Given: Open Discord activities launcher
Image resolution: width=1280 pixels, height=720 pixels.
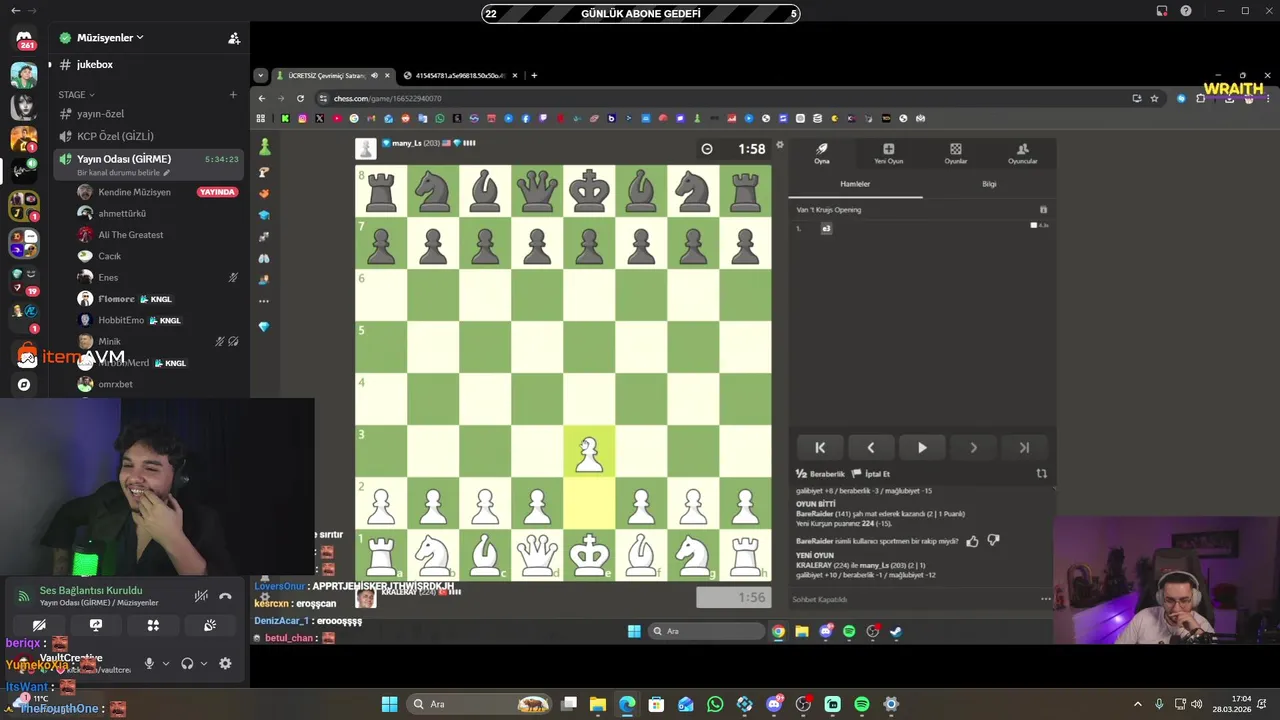Looking at the screenshot, I should click(x=153, y=625).
